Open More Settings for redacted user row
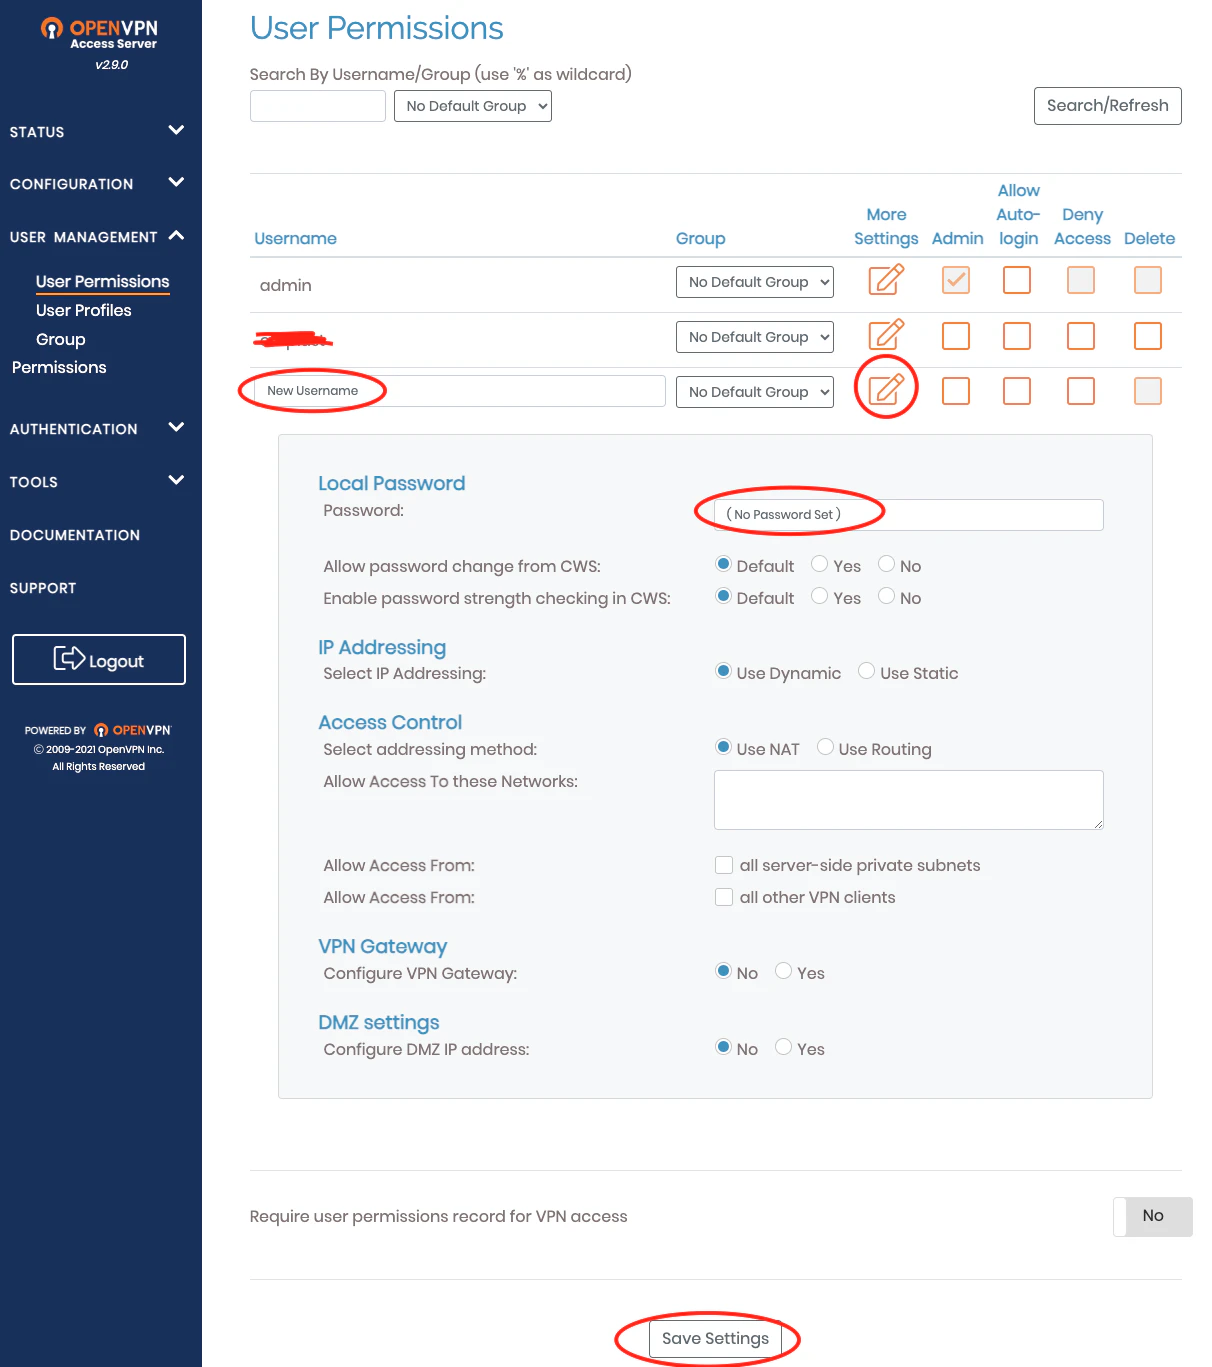Screen dimensions: 1212x1367 (886, 335)
